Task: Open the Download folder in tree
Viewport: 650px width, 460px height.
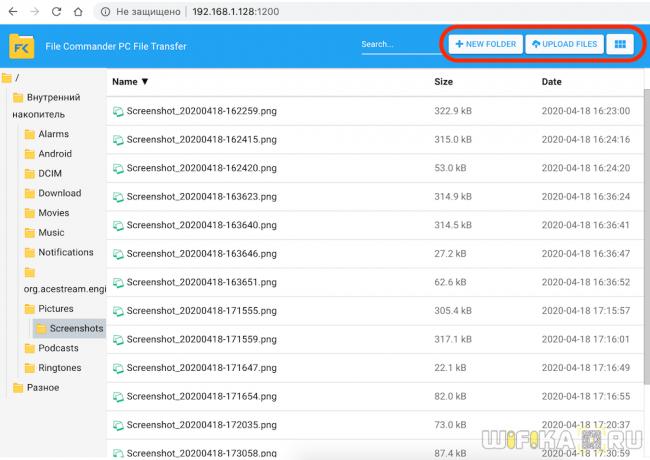Action: coord(59,193)
